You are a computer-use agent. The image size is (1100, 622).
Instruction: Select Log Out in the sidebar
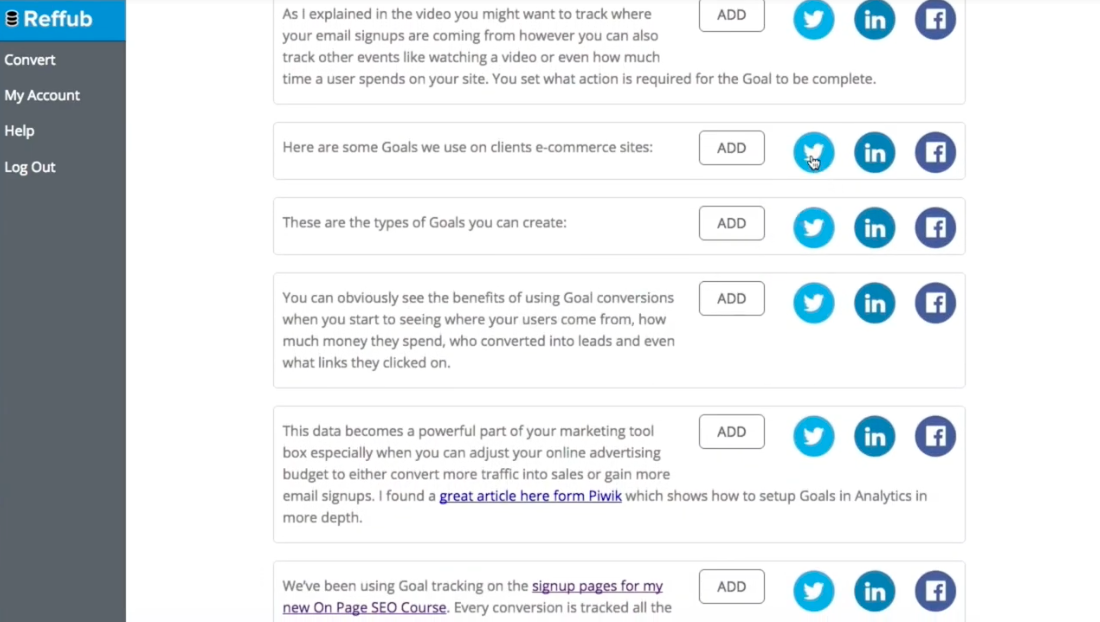pyautogui.click(x=30, y=167)
